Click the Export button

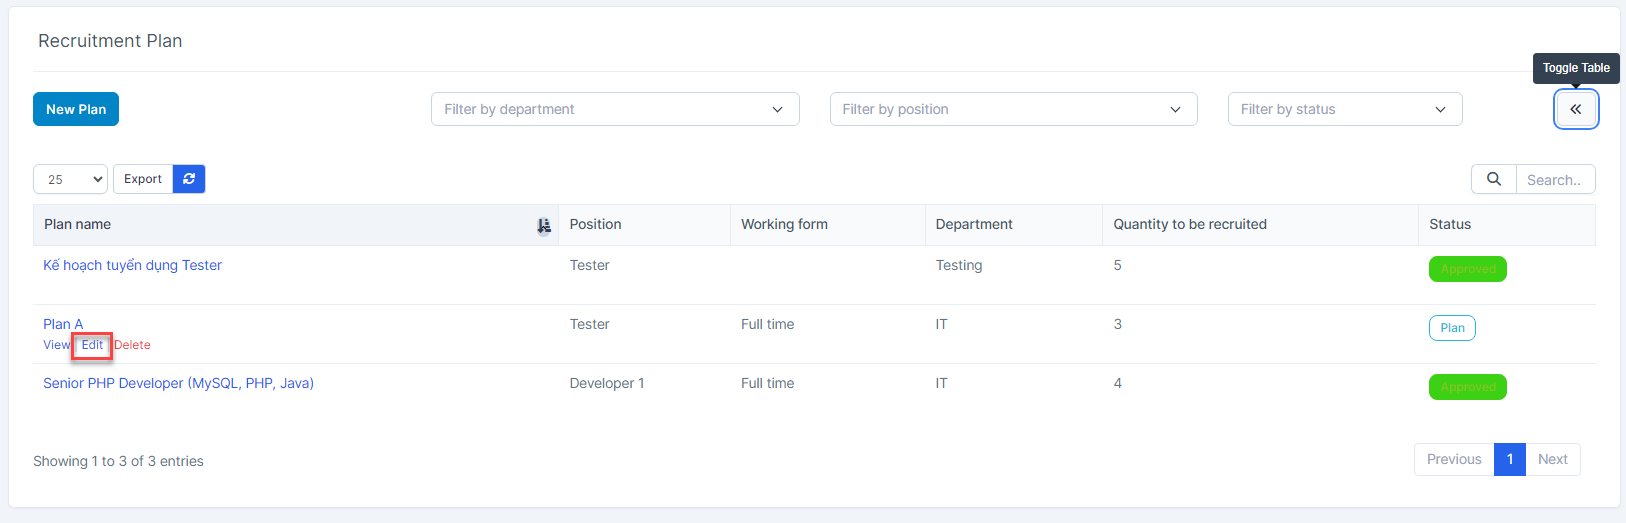143,179
